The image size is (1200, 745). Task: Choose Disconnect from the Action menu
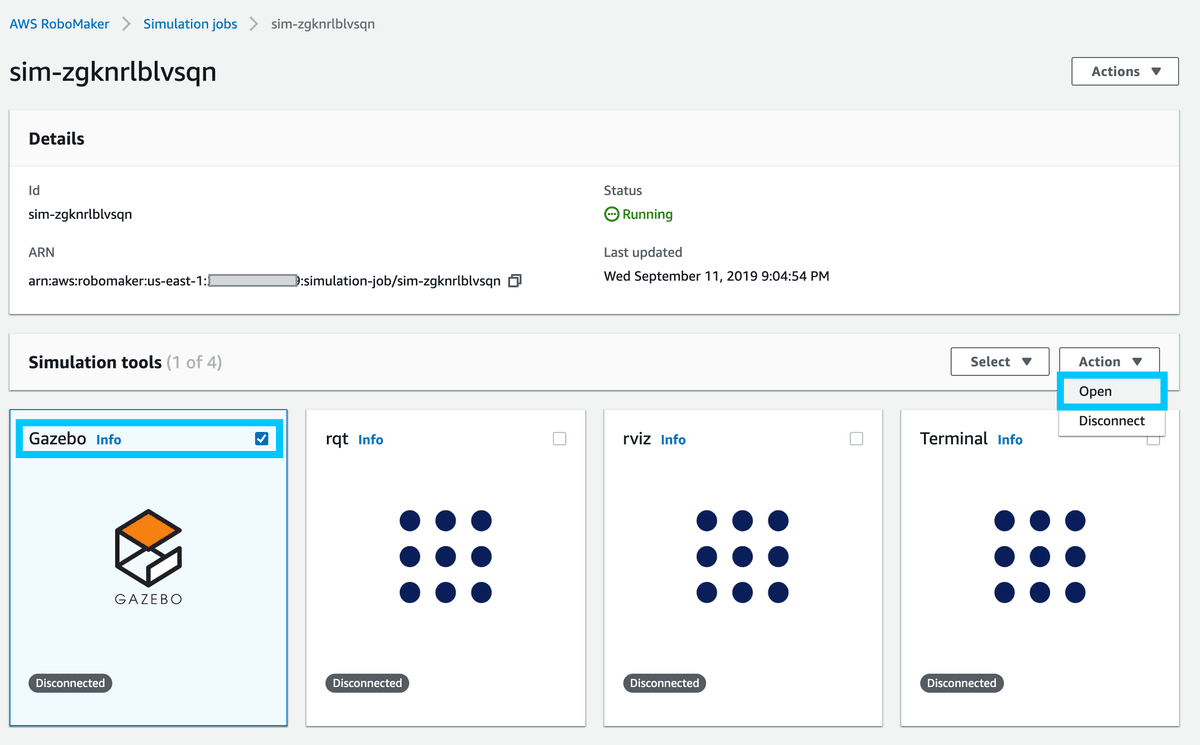(x=1111, y=421)
